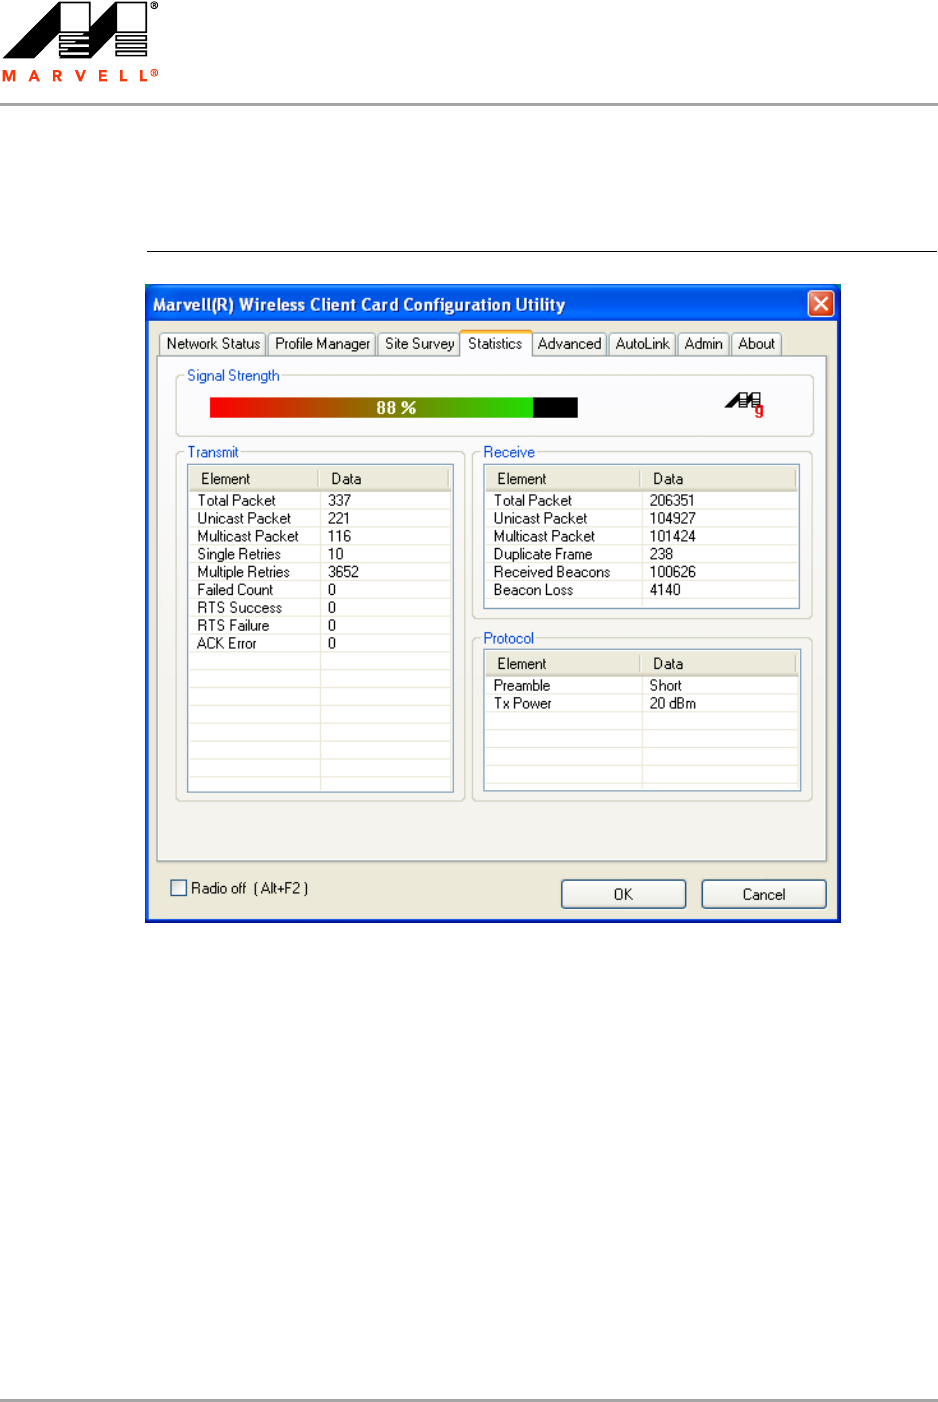
Task: Select the Duplicate Frame row
Action: click(x=641, y=554)
